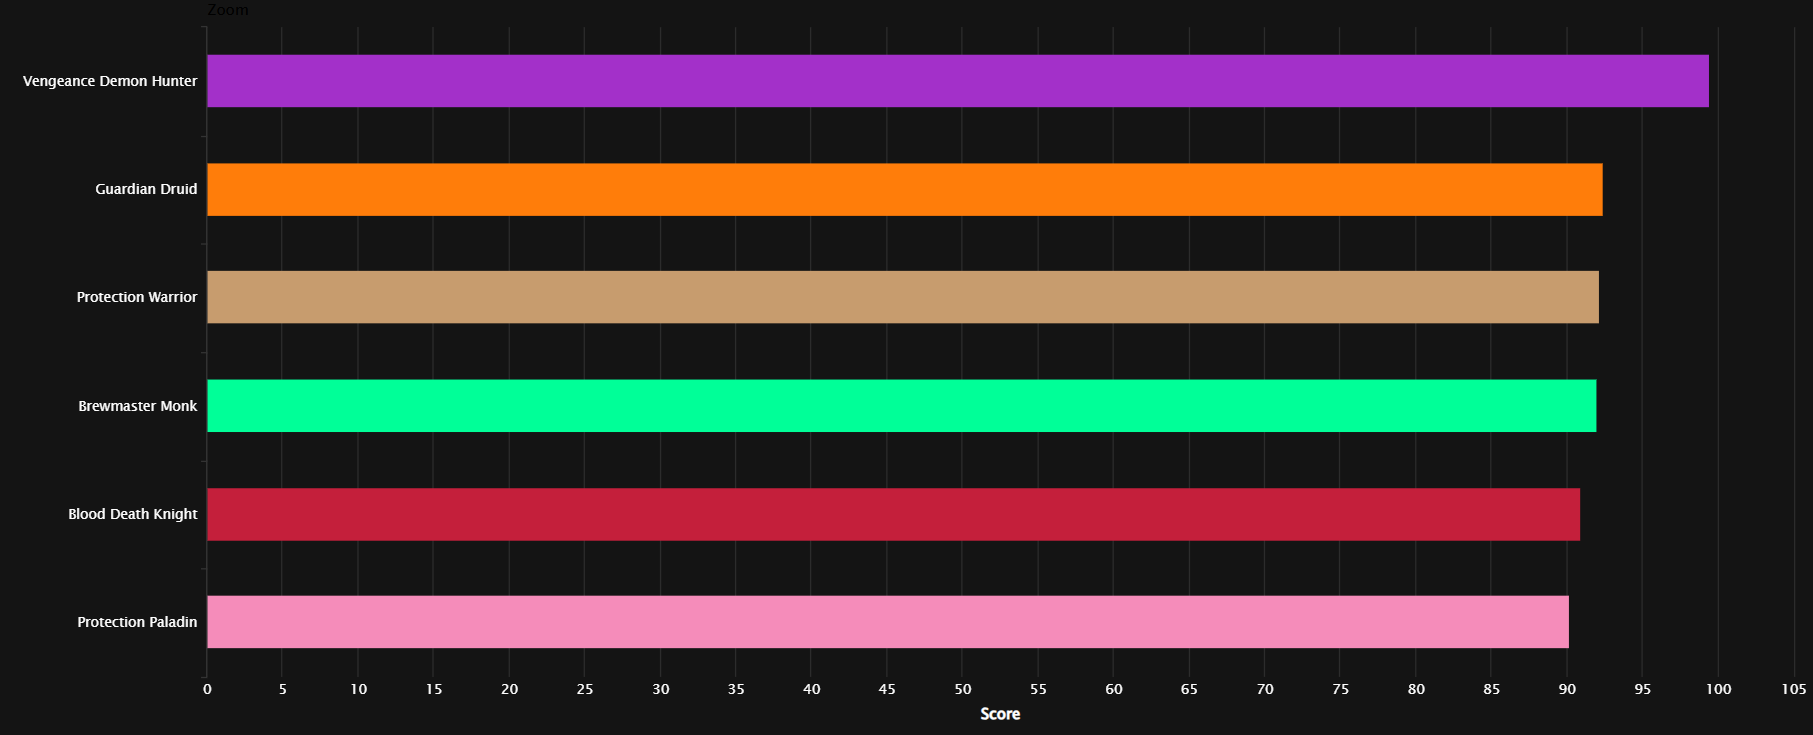Click the red Blood Death Knight bar

pos(893,514)
